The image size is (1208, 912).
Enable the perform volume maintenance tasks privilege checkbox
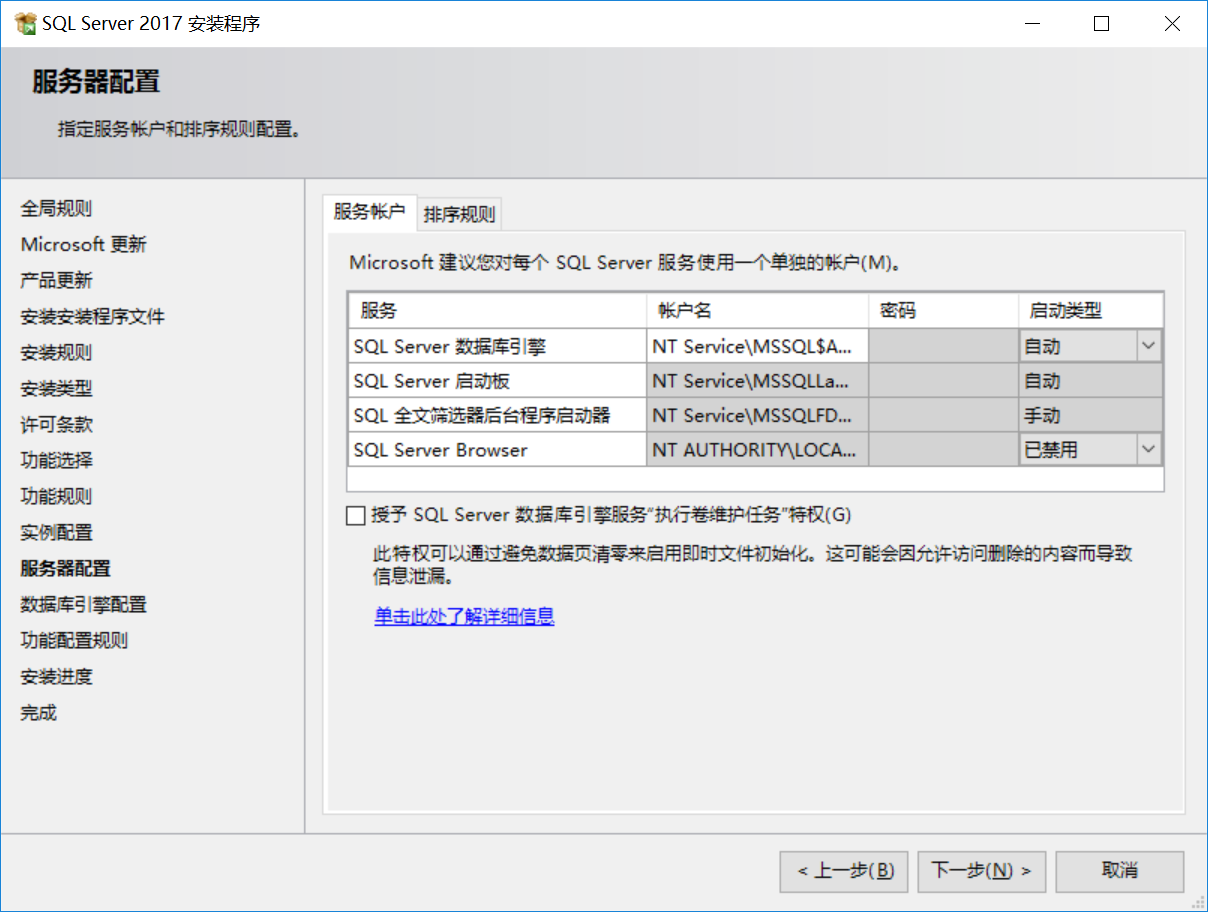pos(356,516)
